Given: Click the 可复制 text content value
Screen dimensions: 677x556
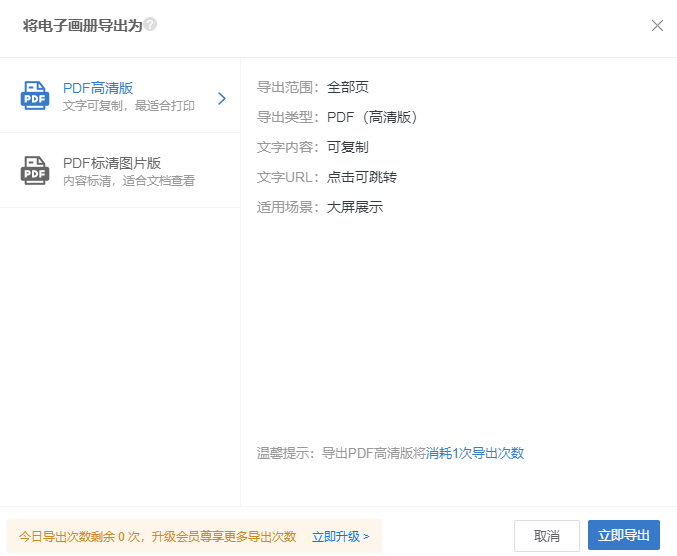Looking at the screenshot, I should [x=348, y=147].
